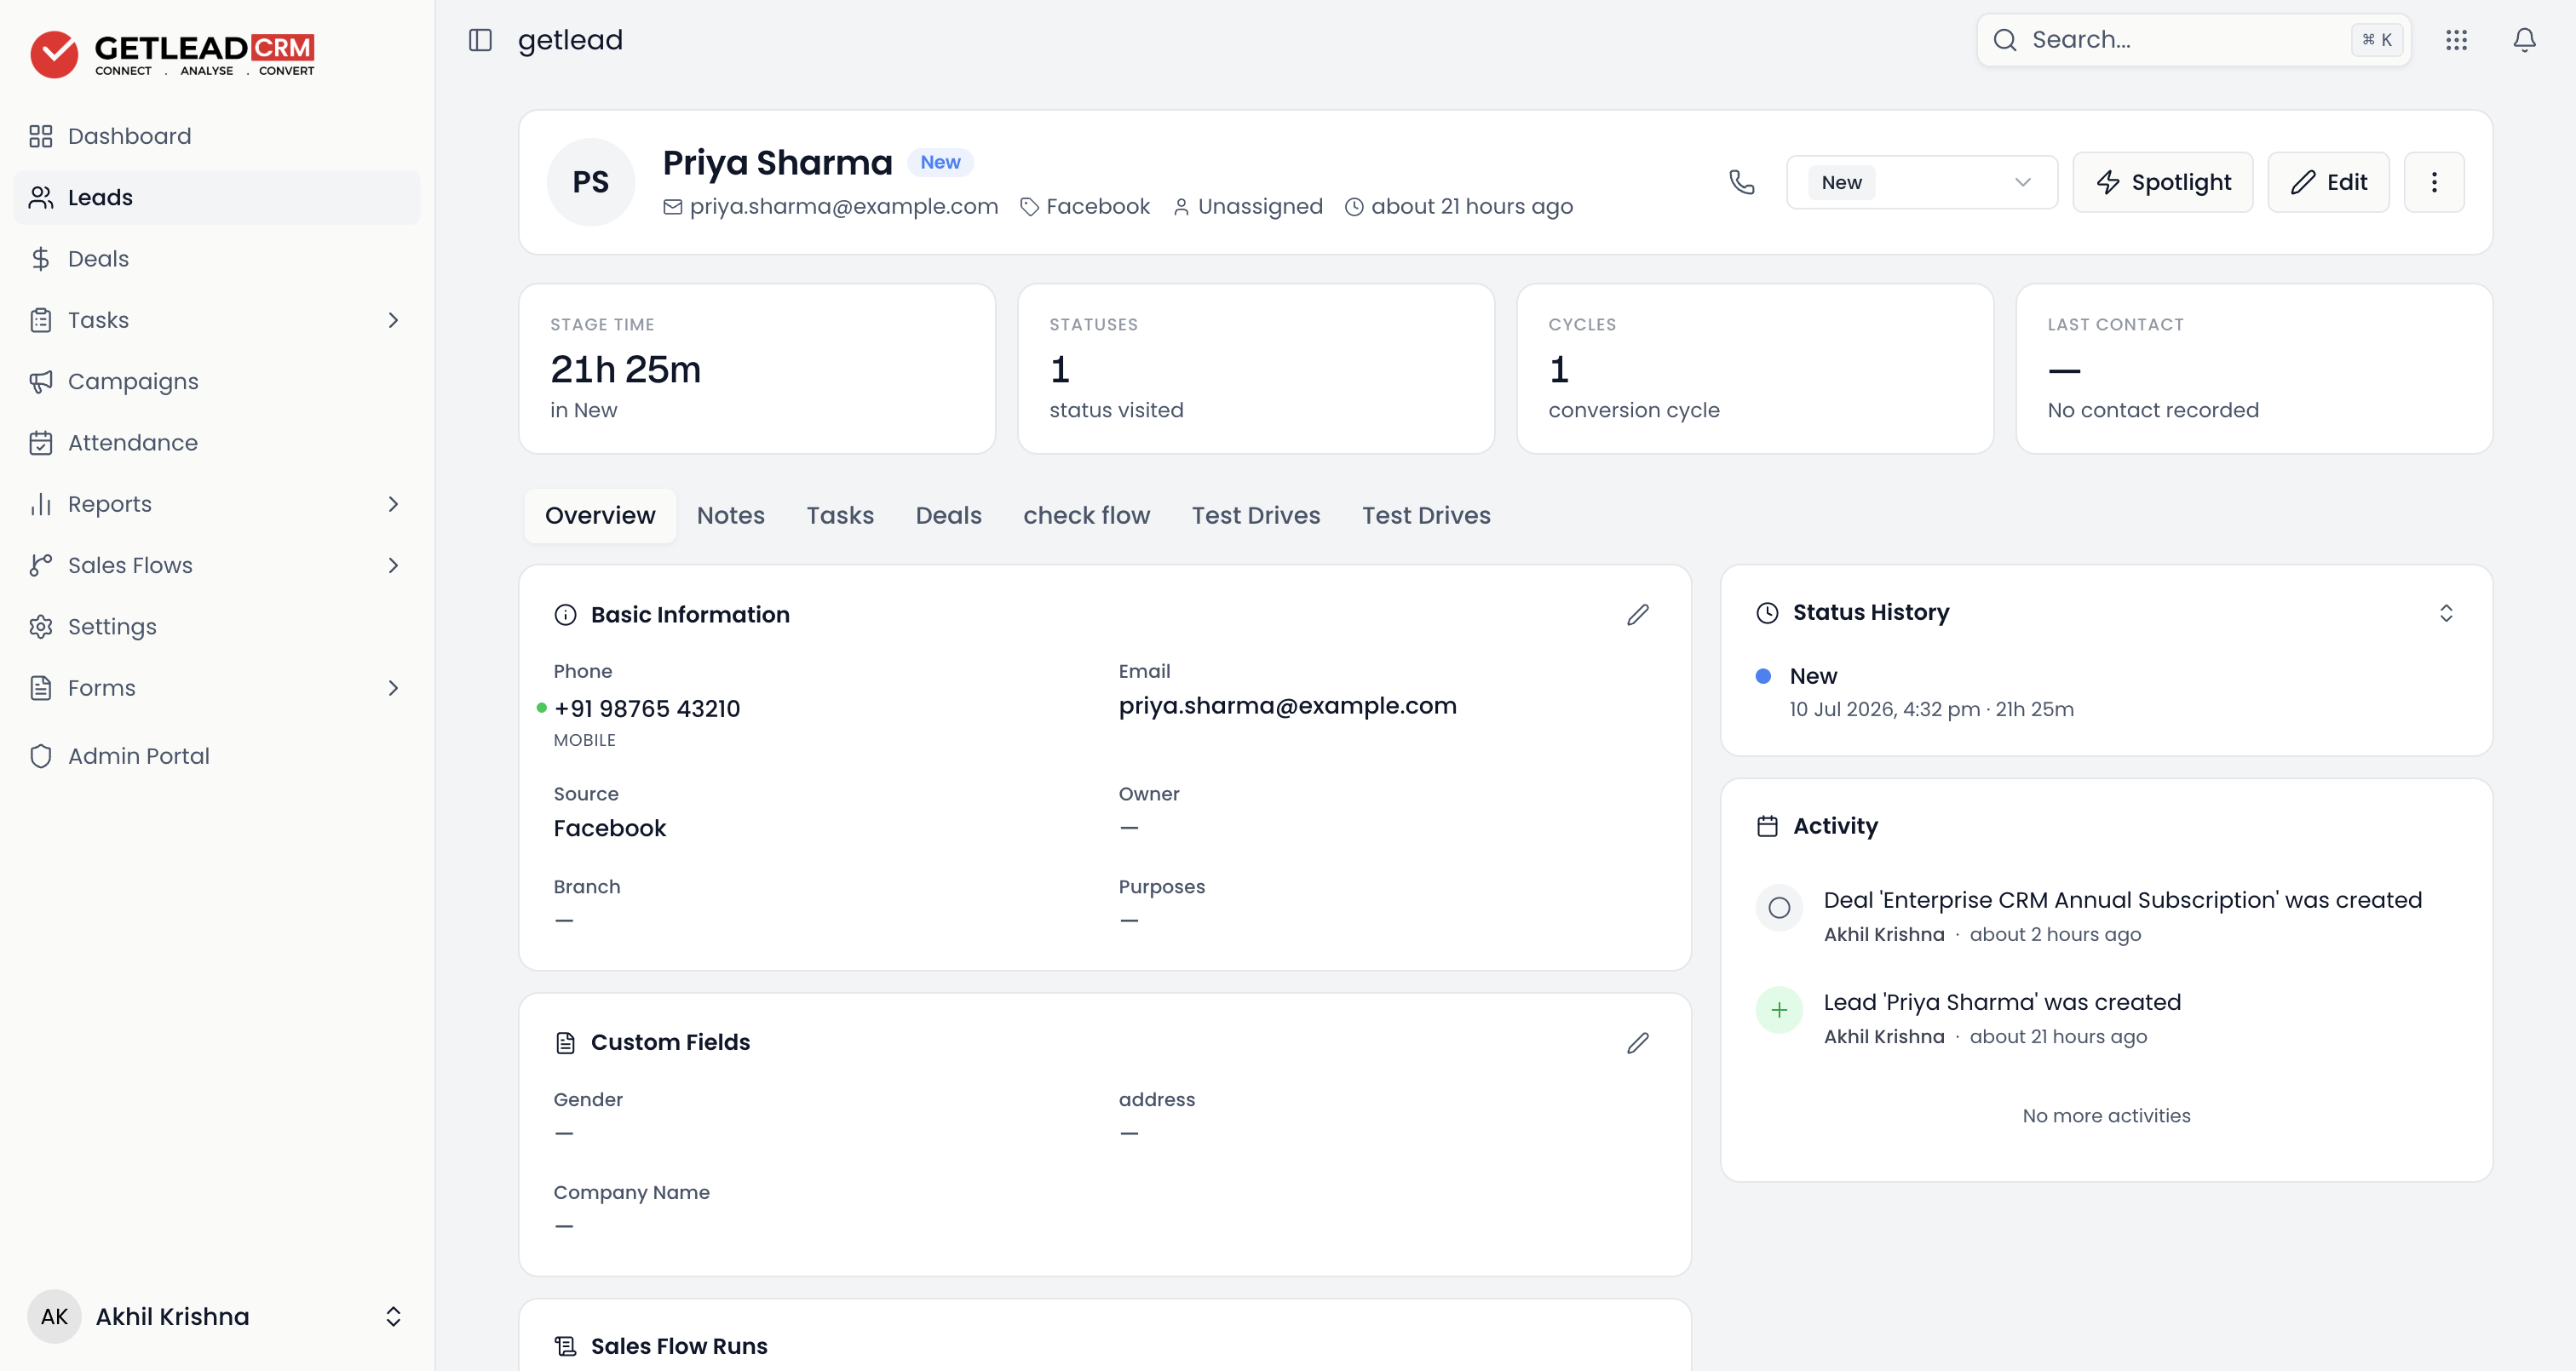This screenshot has width=2576, height=1371.
Task: Click the Settings gear icon
Action: (40, 627)
